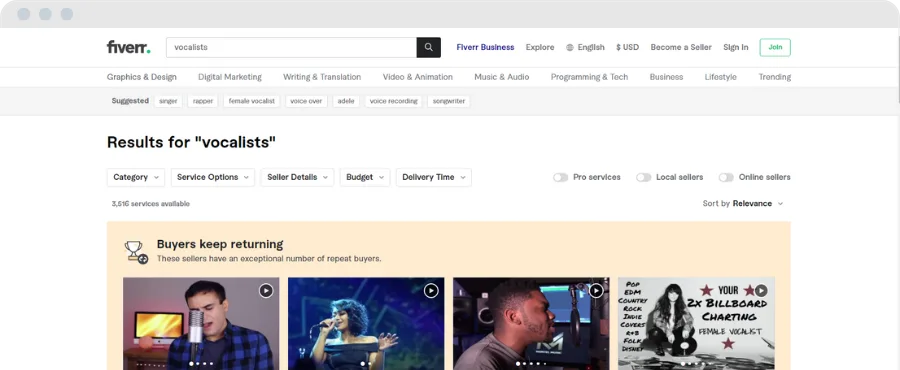Open the Music & Audio category
This screenshot has width=900, height=370.
coord(502,77)
